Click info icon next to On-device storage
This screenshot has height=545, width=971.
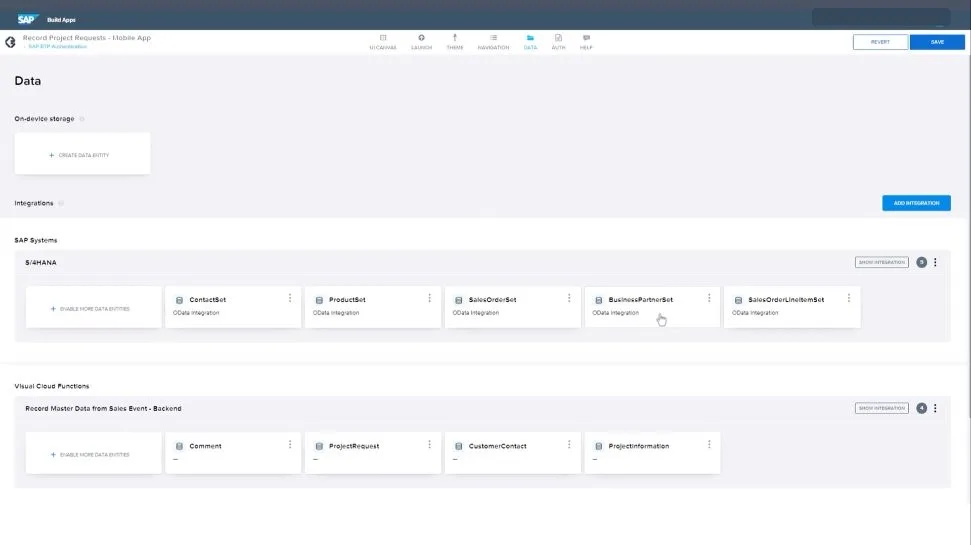pos(82,119)
